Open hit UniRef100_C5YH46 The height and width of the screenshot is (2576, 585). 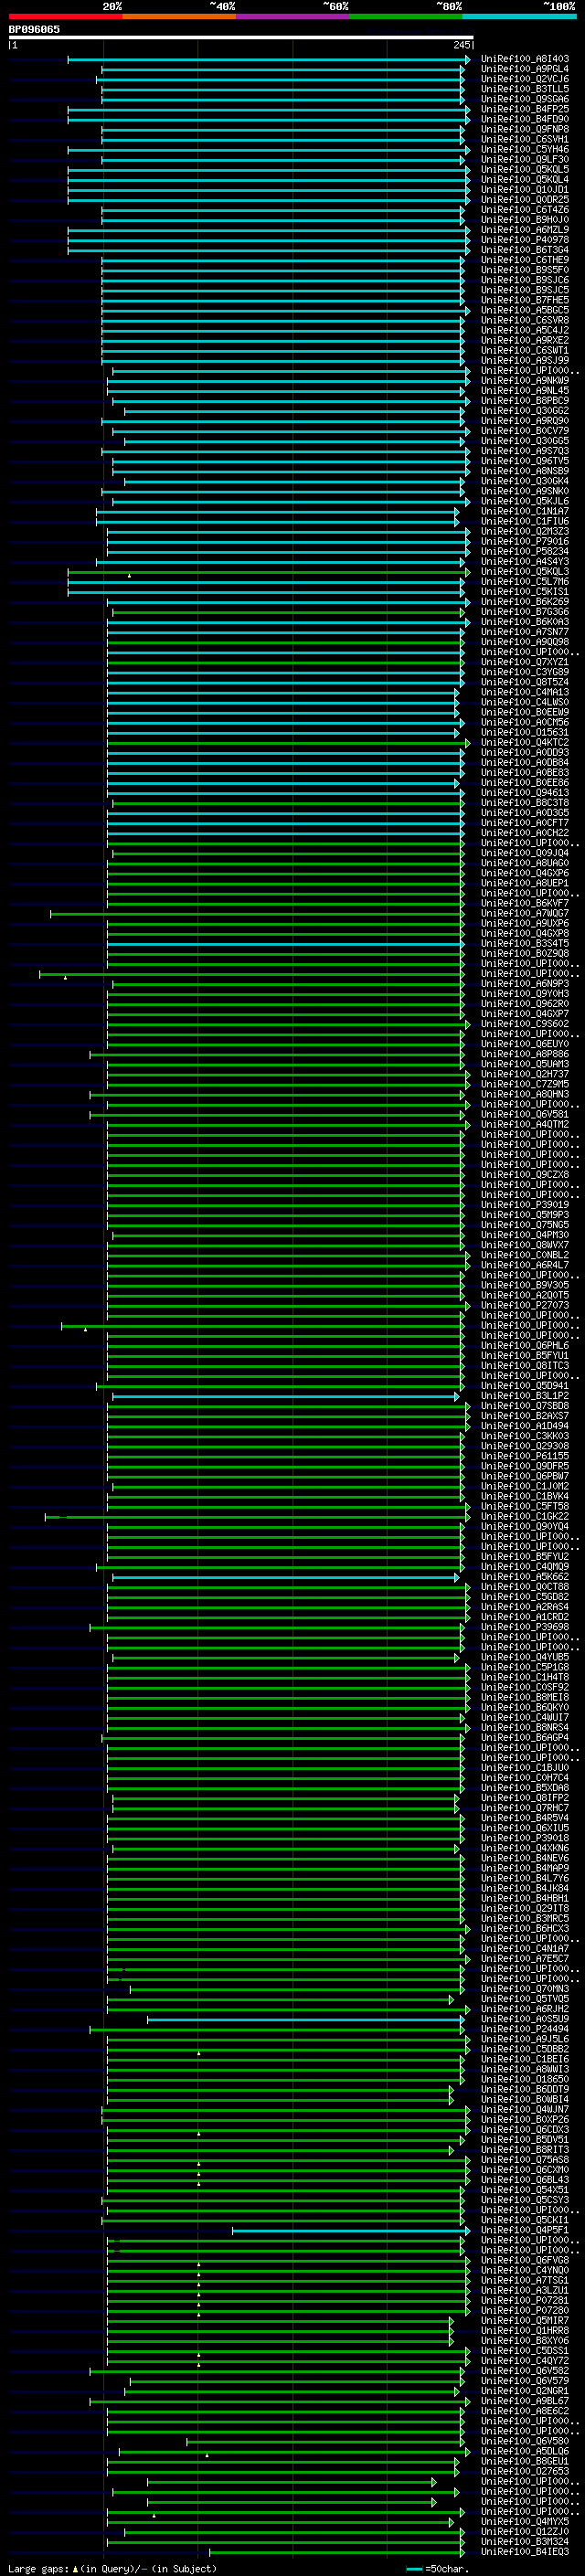[525, 149]
